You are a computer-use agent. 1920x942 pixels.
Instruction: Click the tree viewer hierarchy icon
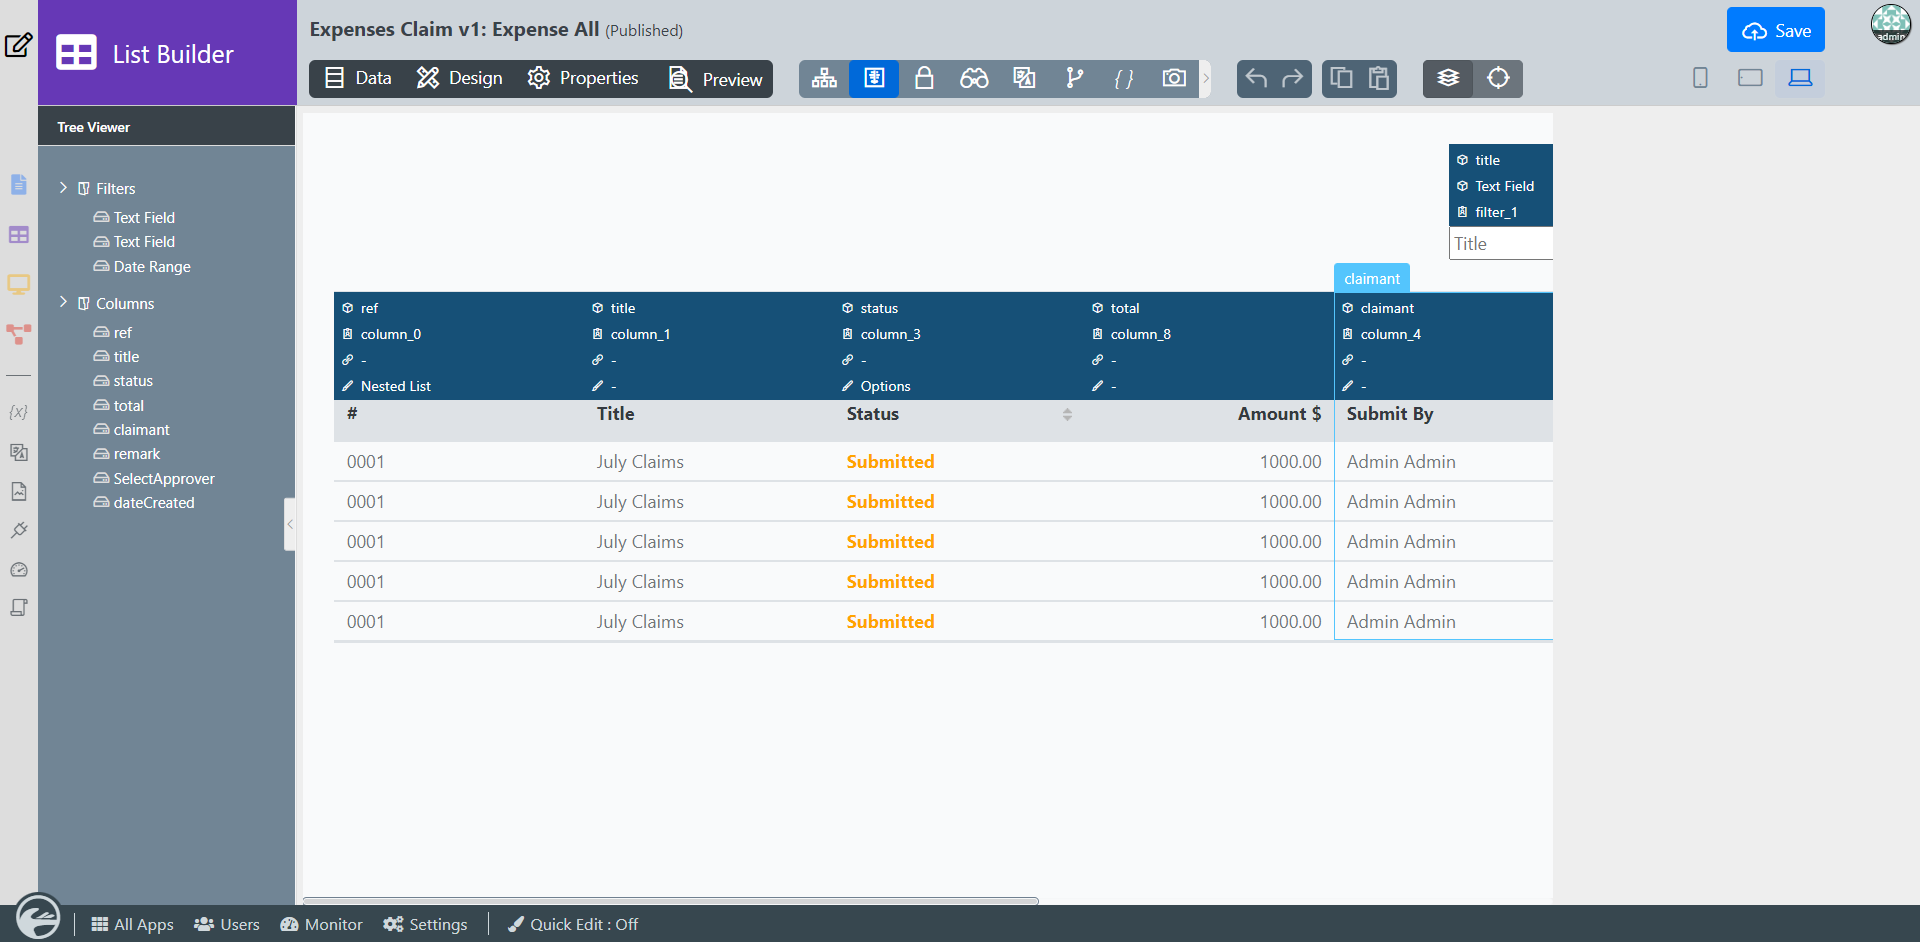point(824,78)
